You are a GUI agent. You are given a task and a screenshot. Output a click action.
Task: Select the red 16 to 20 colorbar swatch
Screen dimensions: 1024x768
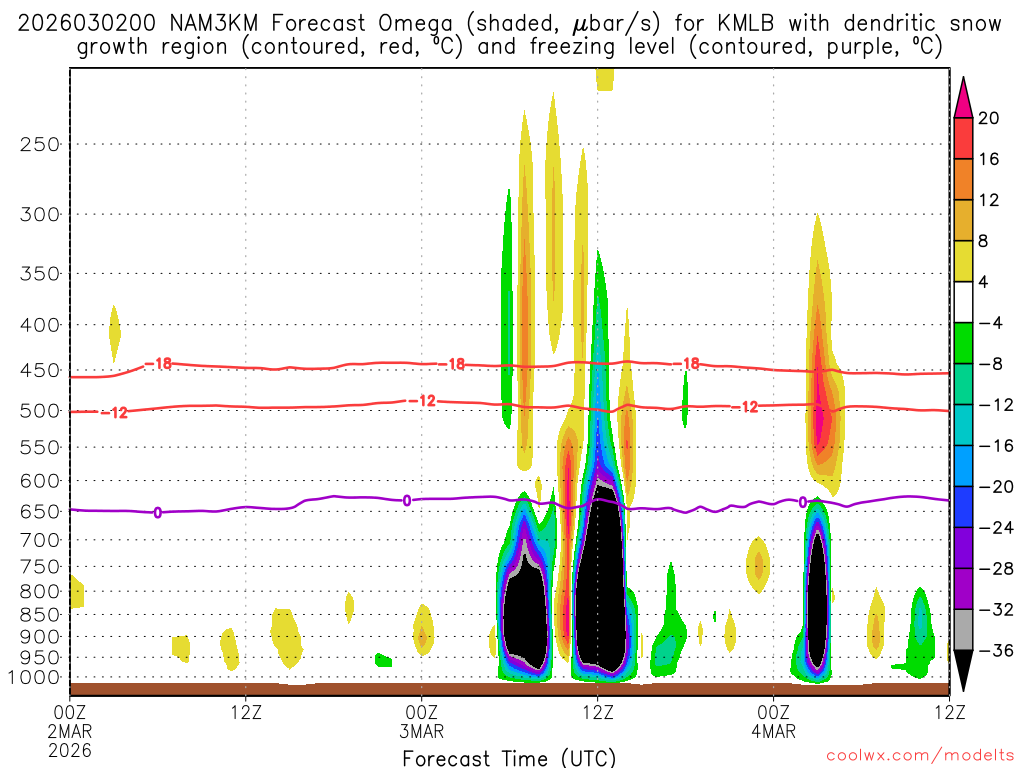pos(963,138)
